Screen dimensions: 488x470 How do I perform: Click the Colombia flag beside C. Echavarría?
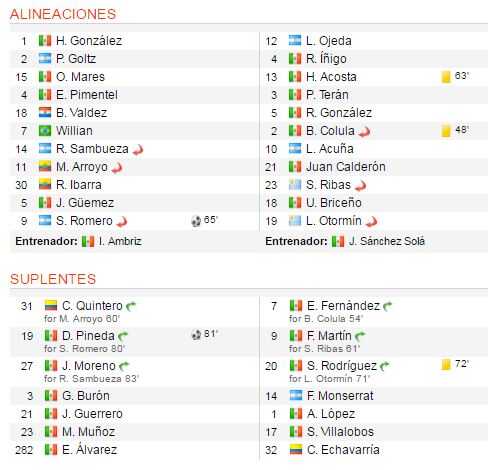(296, 450)
